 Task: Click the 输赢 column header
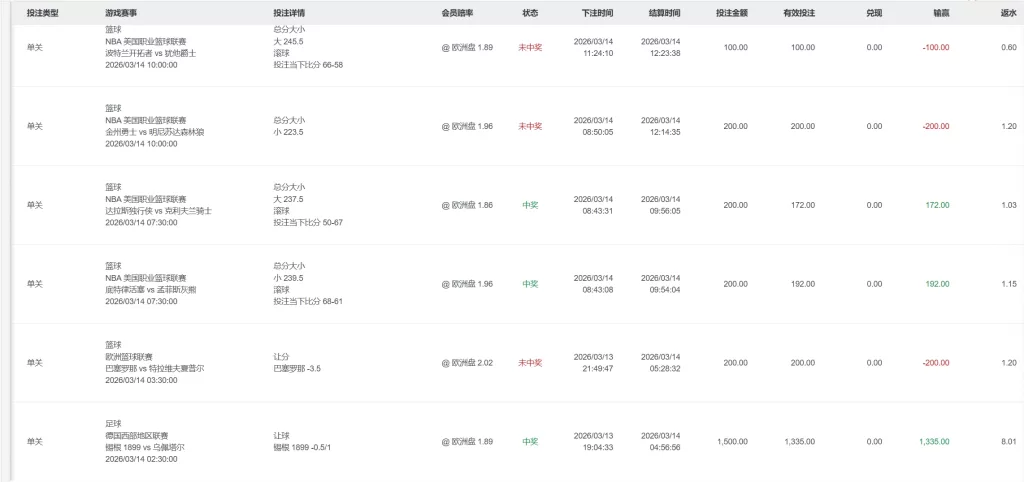point(941,13)
